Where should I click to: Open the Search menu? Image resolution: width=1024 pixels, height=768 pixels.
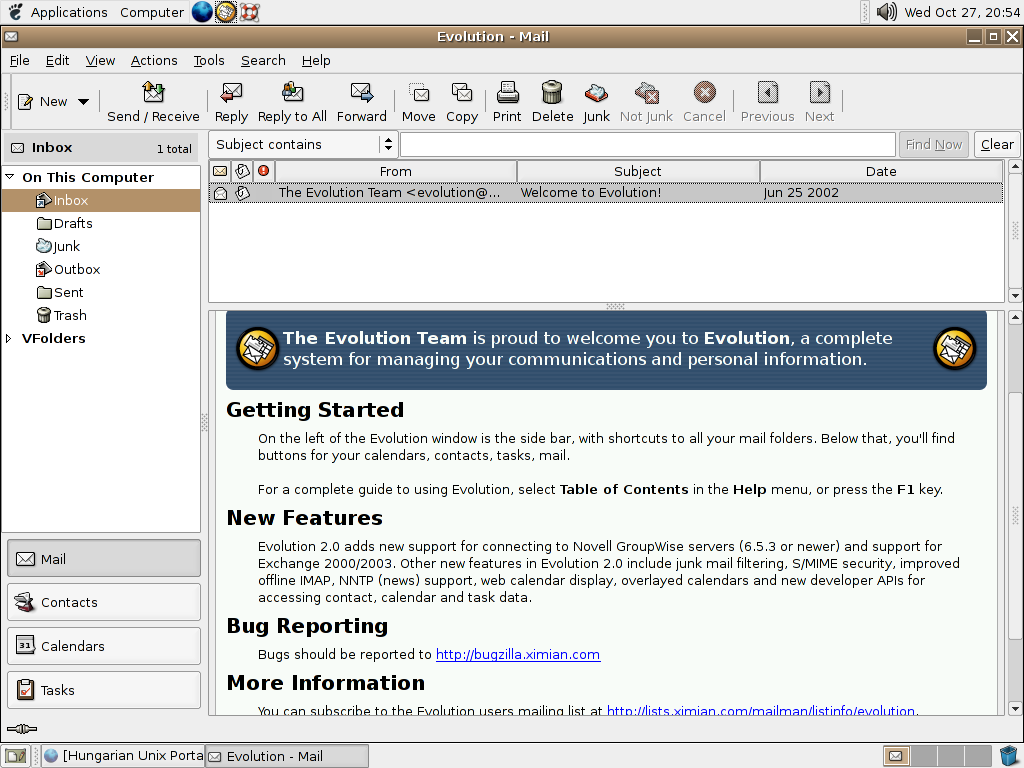coord(263,61)
